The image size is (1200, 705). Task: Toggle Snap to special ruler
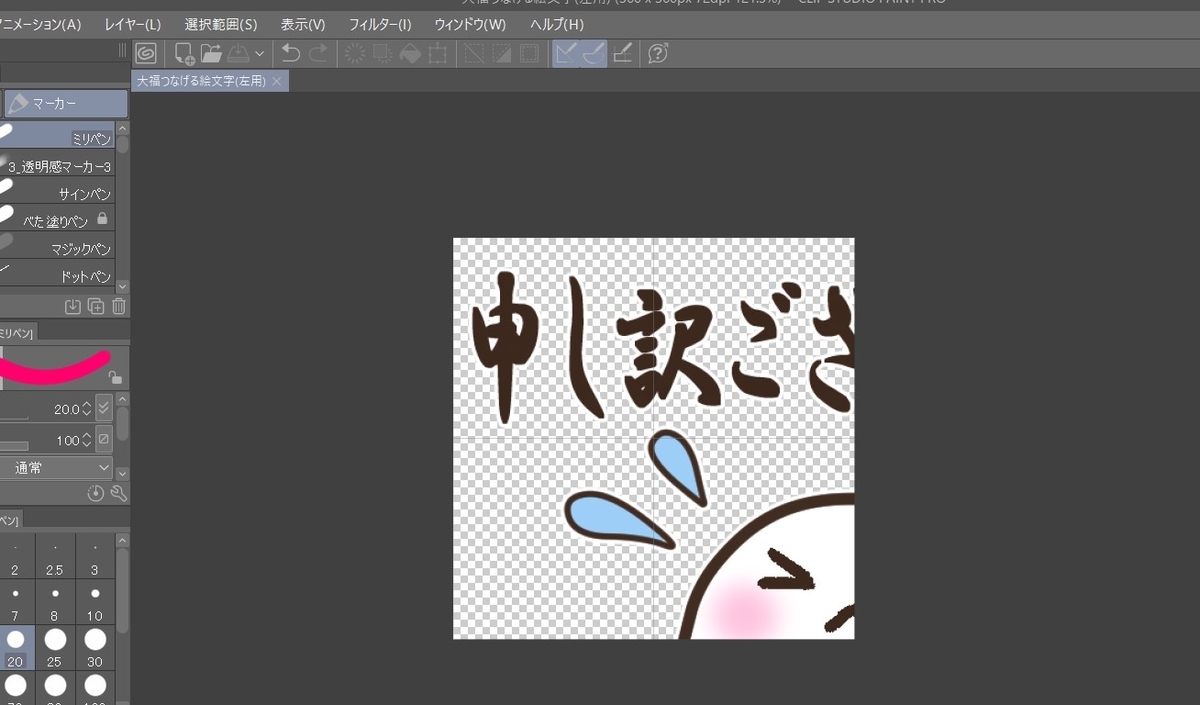[x=594, y=53]
